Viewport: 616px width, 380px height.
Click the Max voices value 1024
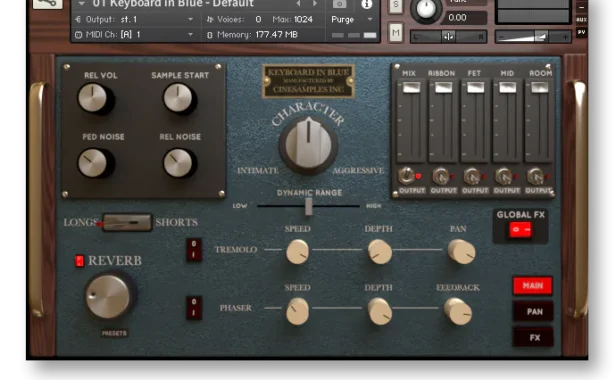[302, 19]
